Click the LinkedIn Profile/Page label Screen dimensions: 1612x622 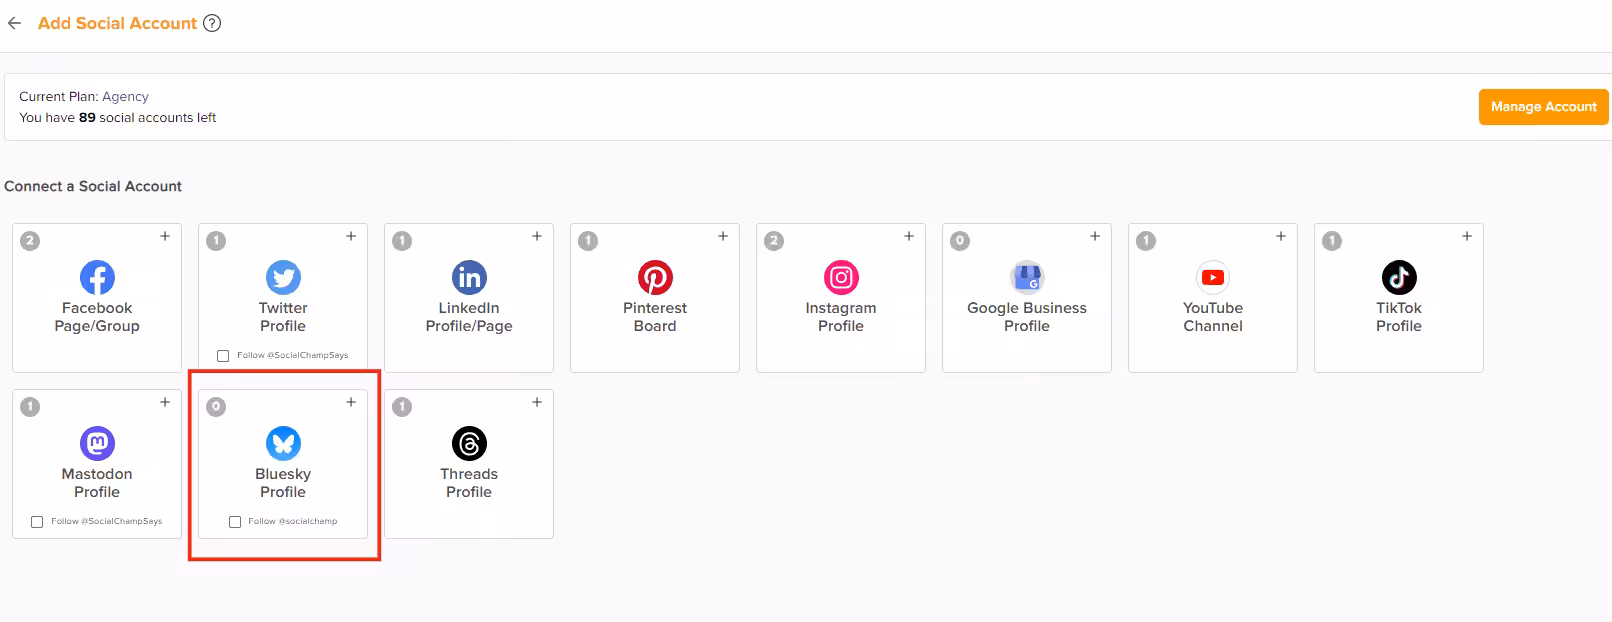[469, 317]
